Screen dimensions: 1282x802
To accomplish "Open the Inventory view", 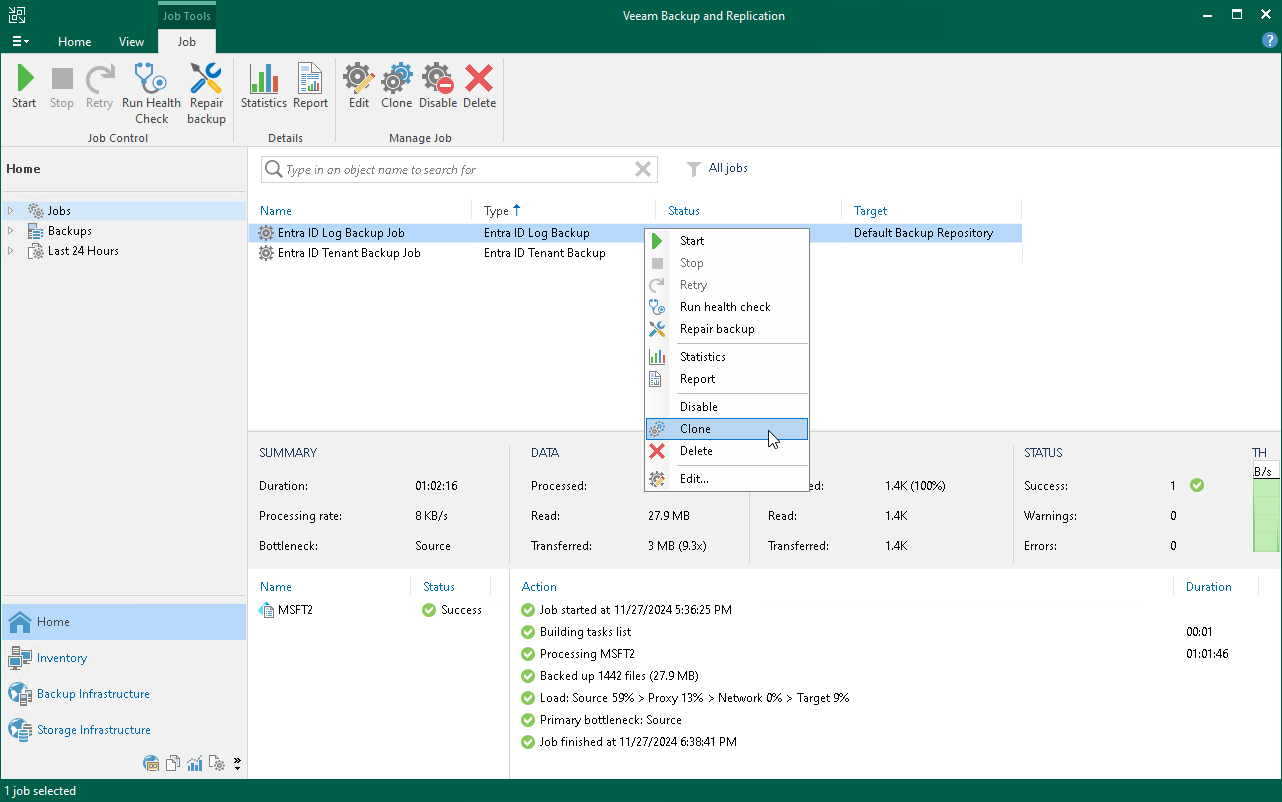I will [x=123, y=658].
